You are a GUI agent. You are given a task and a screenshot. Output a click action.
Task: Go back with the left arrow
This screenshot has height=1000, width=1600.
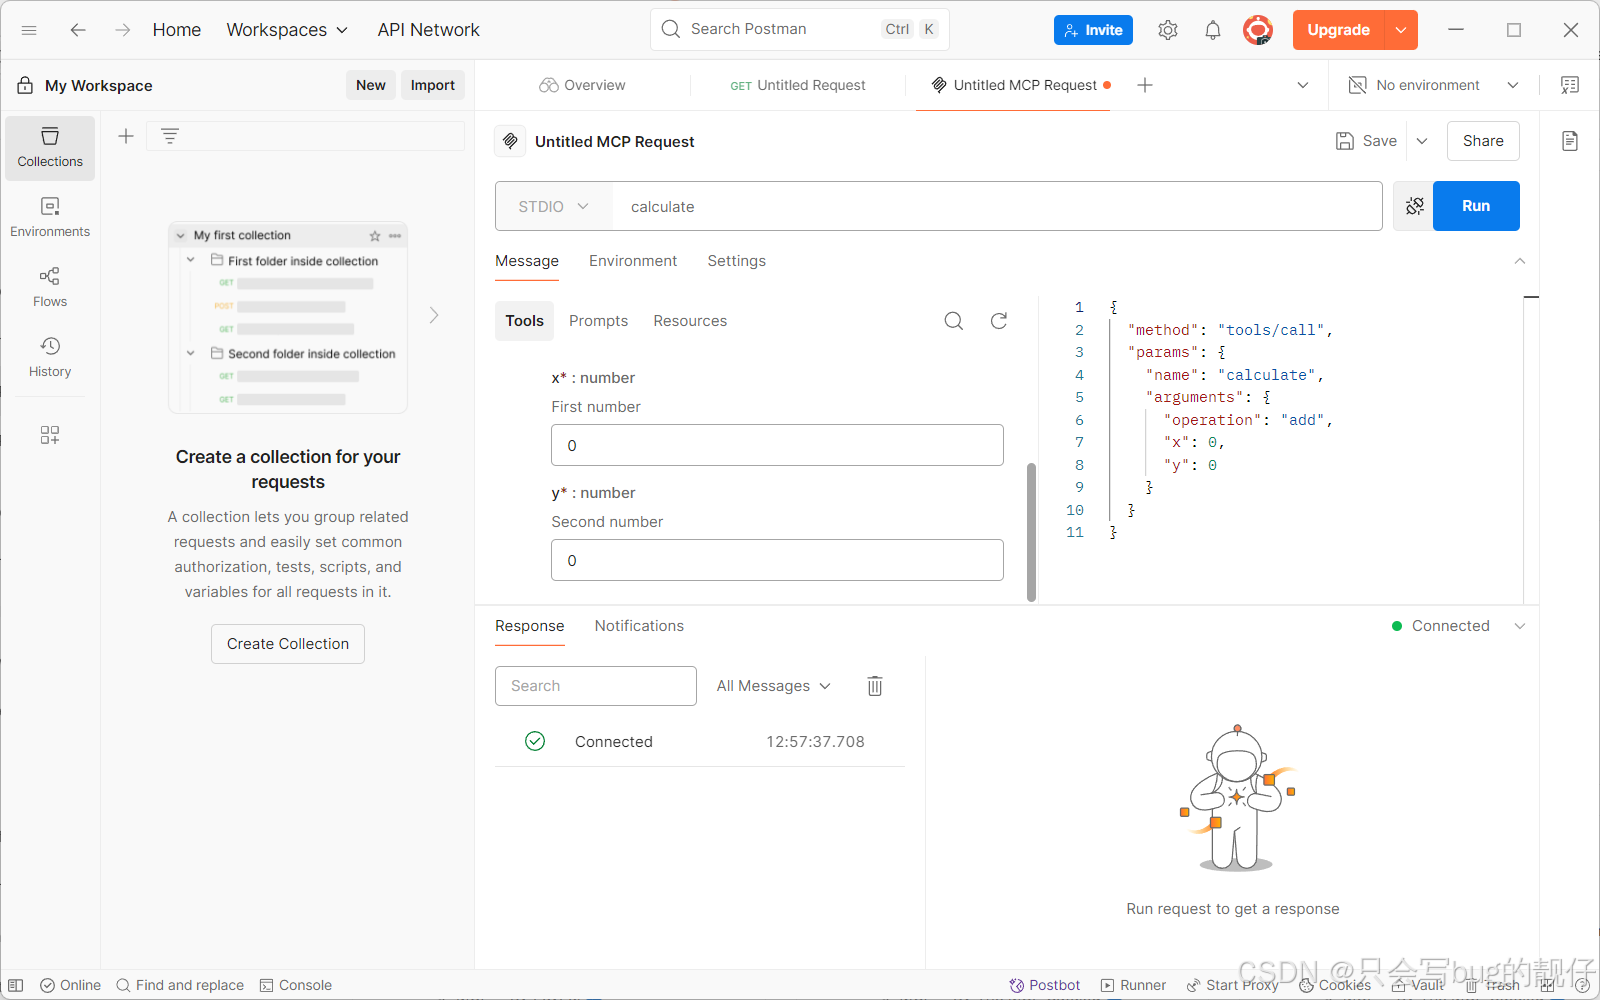[78, 30]
